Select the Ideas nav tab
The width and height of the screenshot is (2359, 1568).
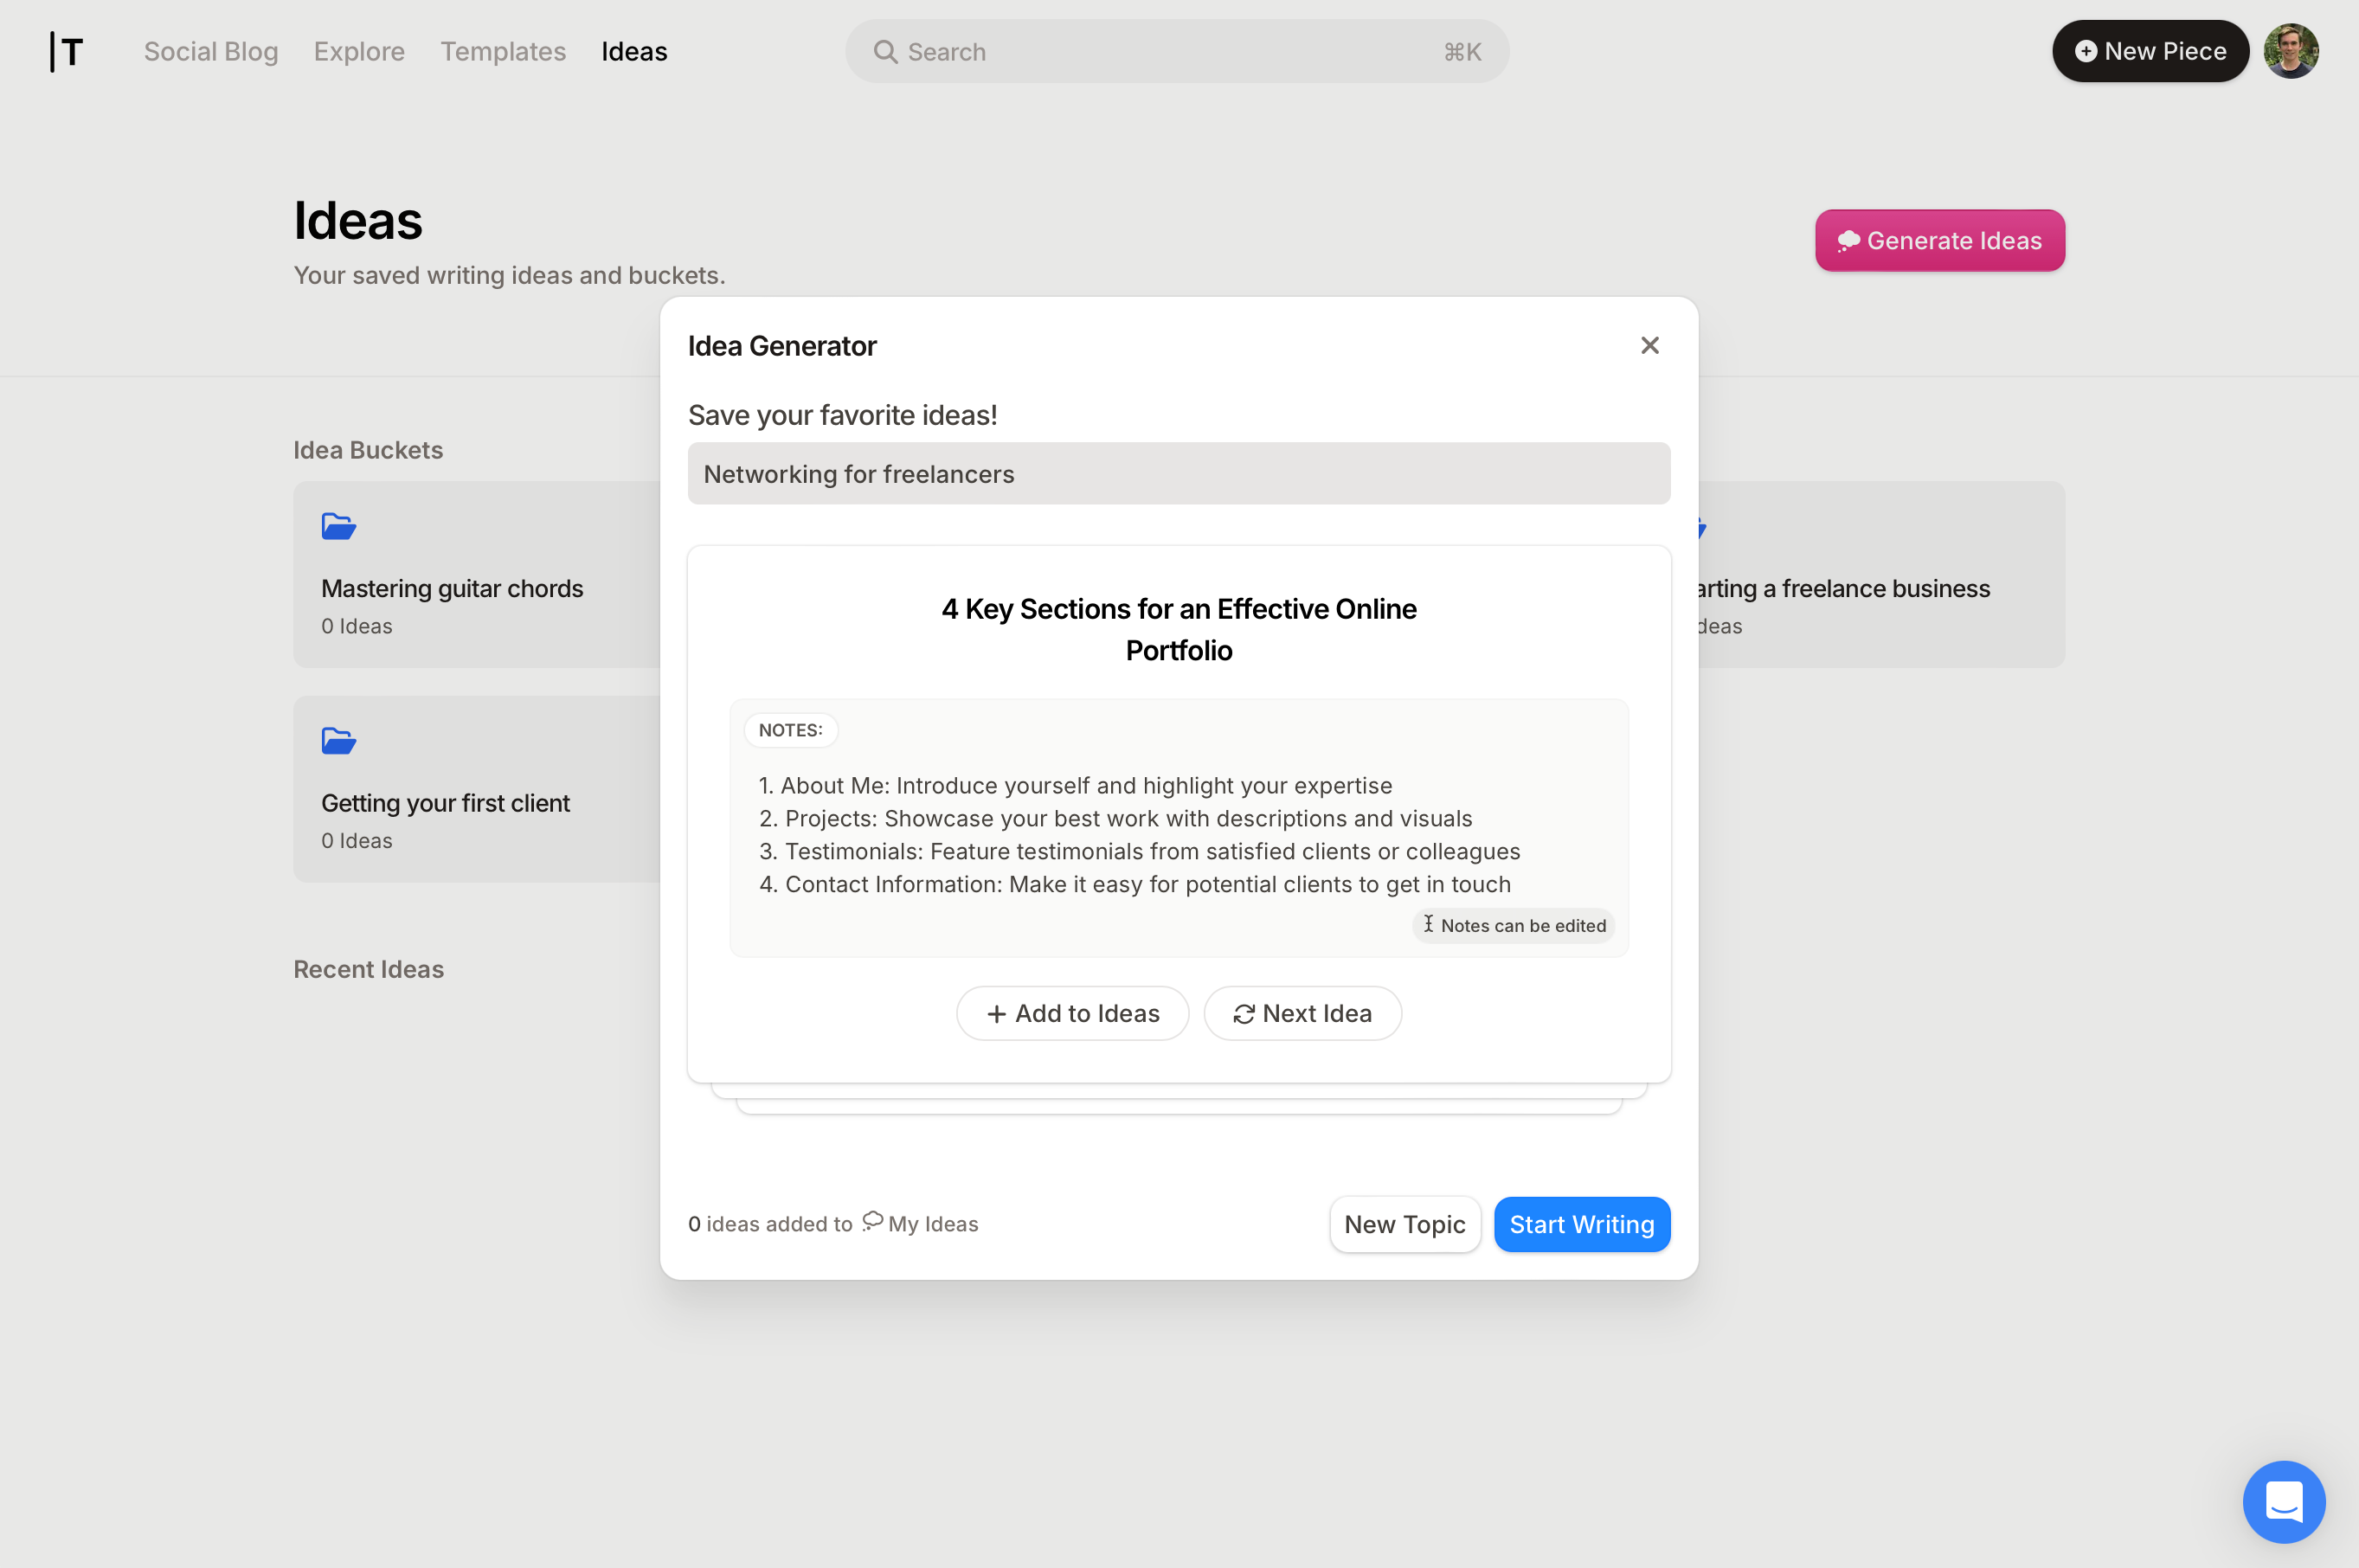[634, 51]
